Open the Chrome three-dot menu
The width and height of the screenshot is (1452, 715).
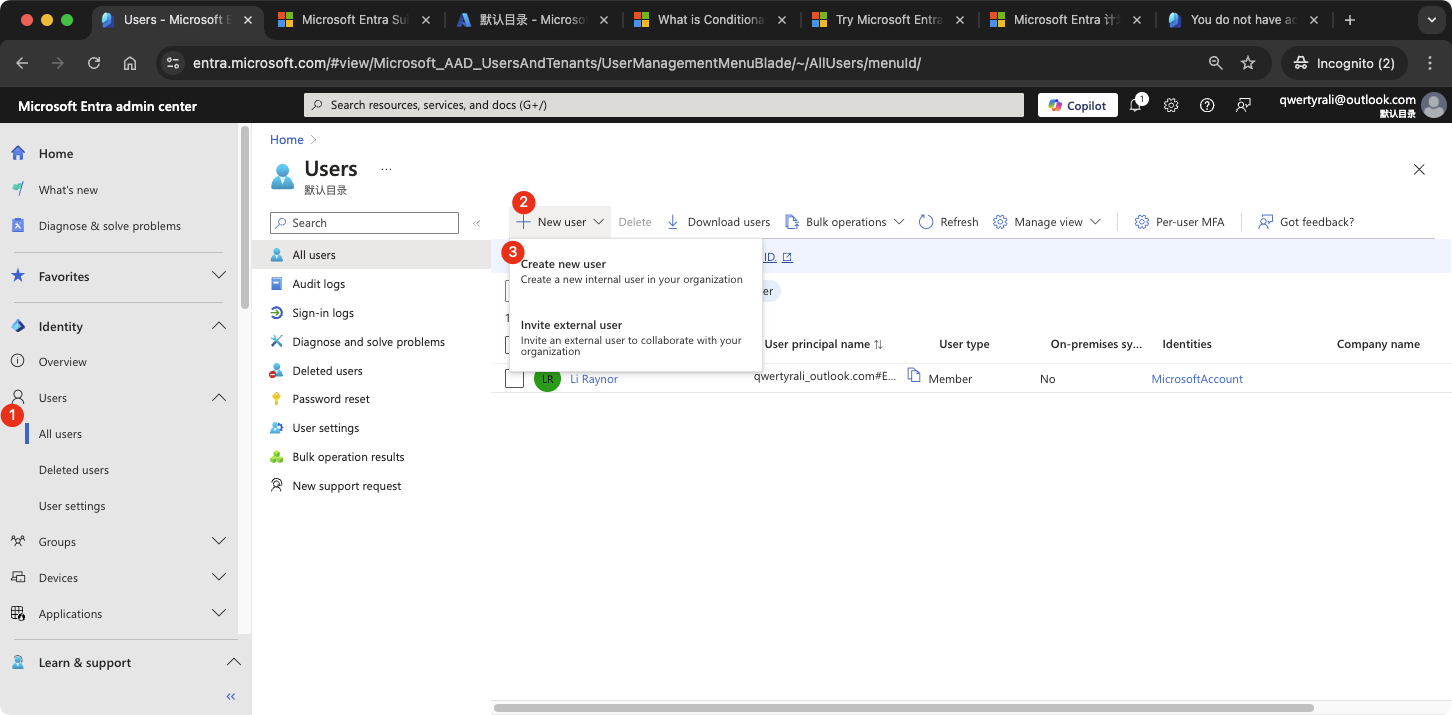coord(1430,63)
